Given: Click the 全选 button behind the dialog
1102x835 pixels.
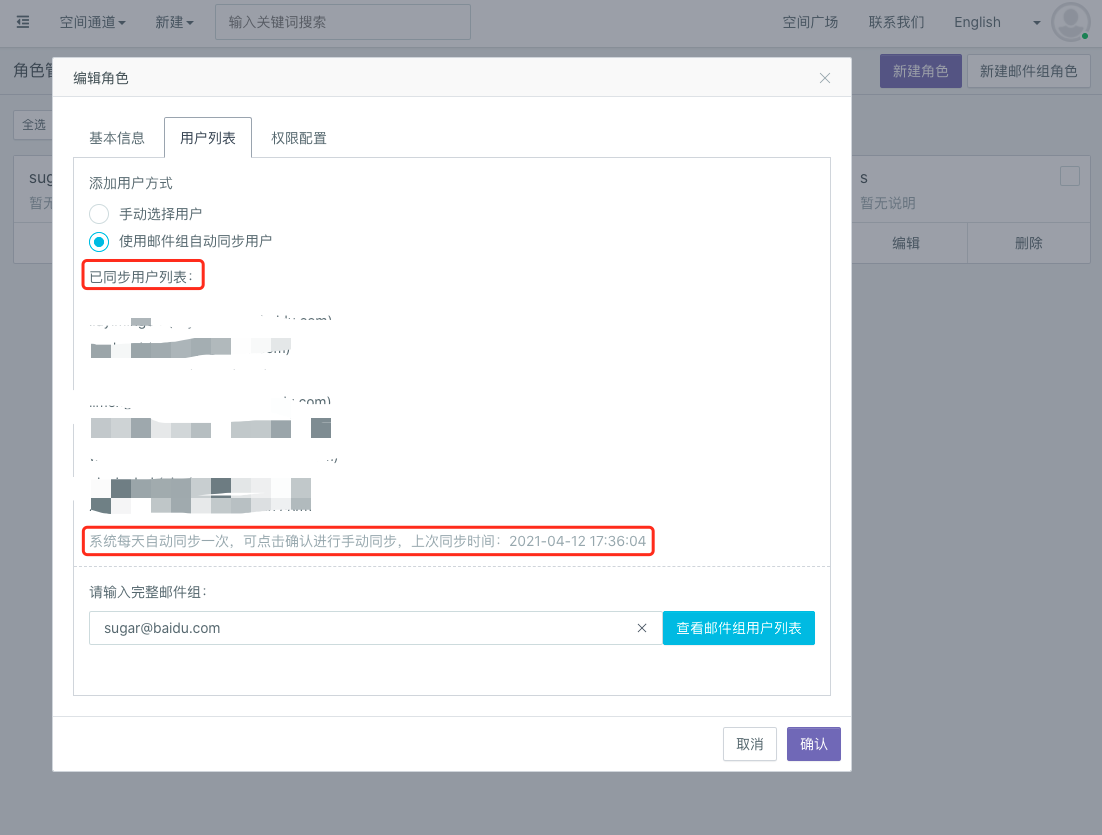Looking at the screenshot, I should point(33,124).
